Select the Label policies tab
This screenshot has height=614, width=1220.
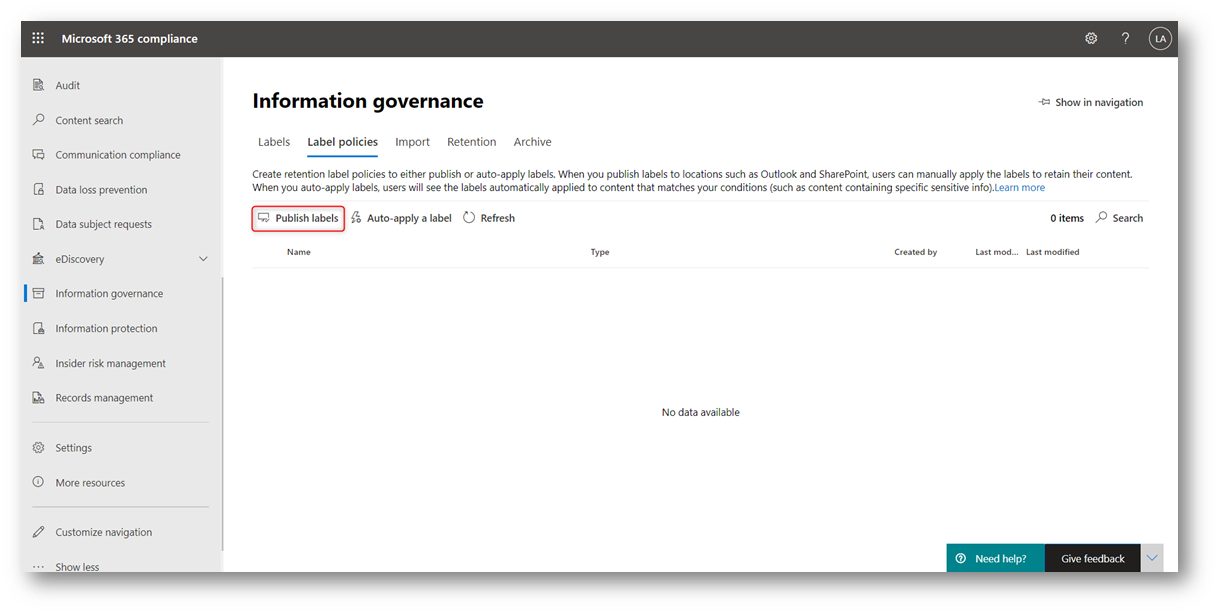342,142
